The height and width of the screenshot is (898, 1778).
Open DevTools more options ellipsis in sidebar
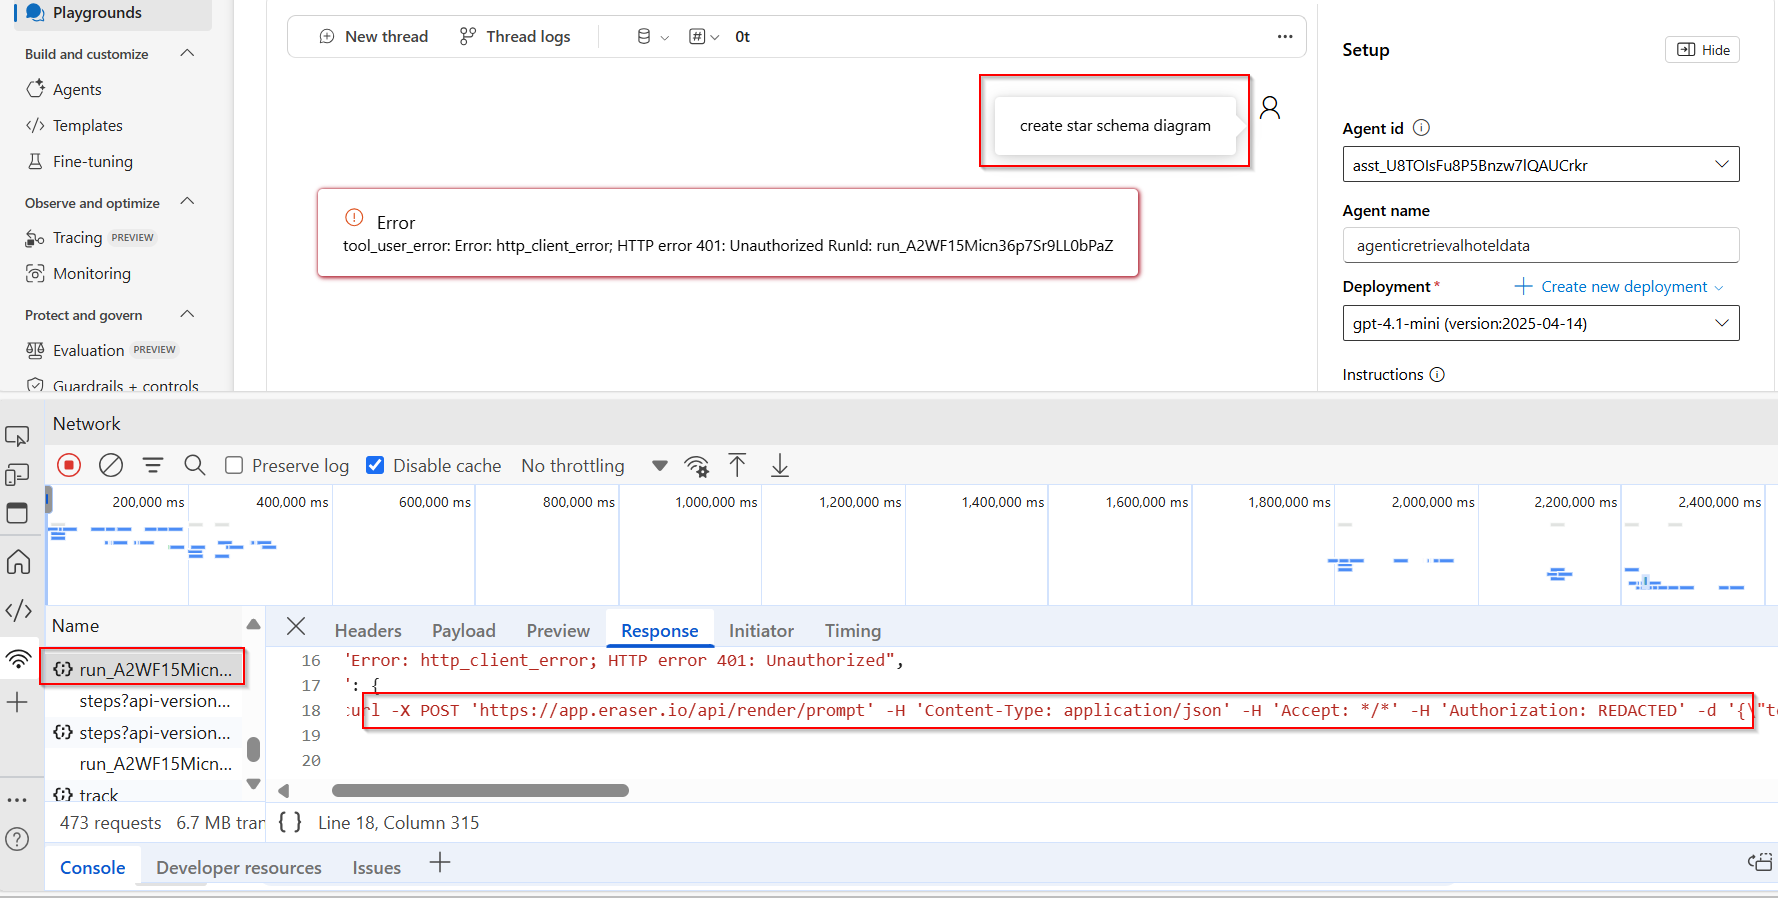pos(17,799)
